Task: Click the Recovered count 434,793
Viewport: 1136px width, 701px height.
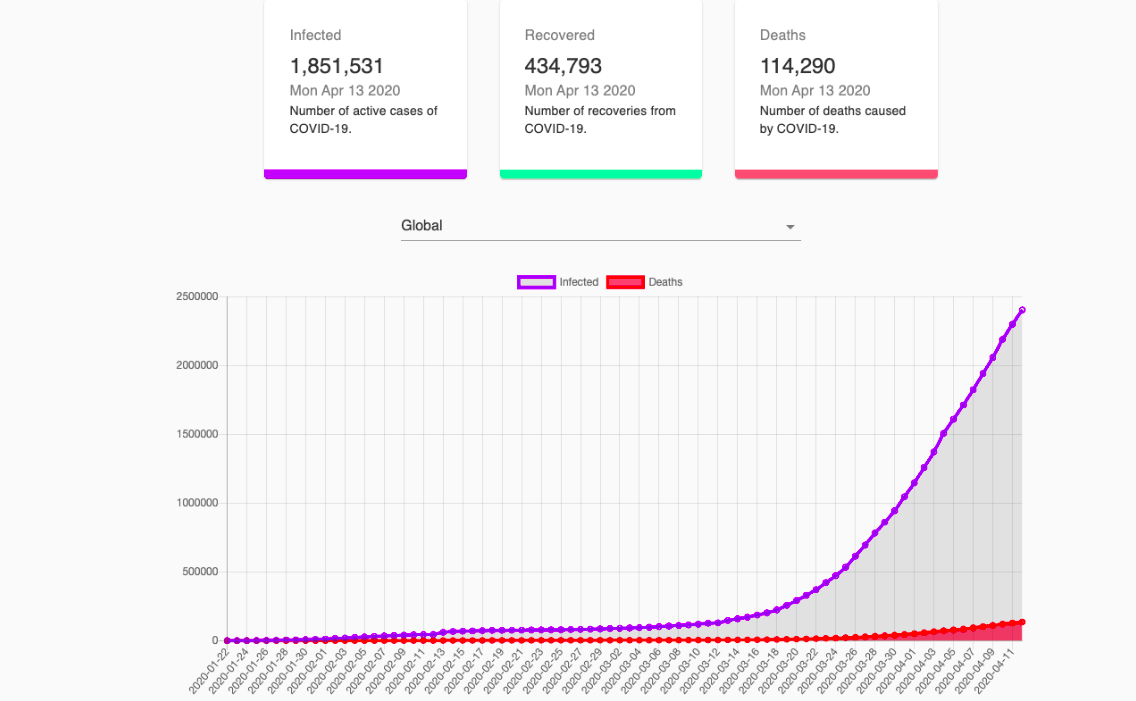Action: pyautogui.click(x=563, y=66)
